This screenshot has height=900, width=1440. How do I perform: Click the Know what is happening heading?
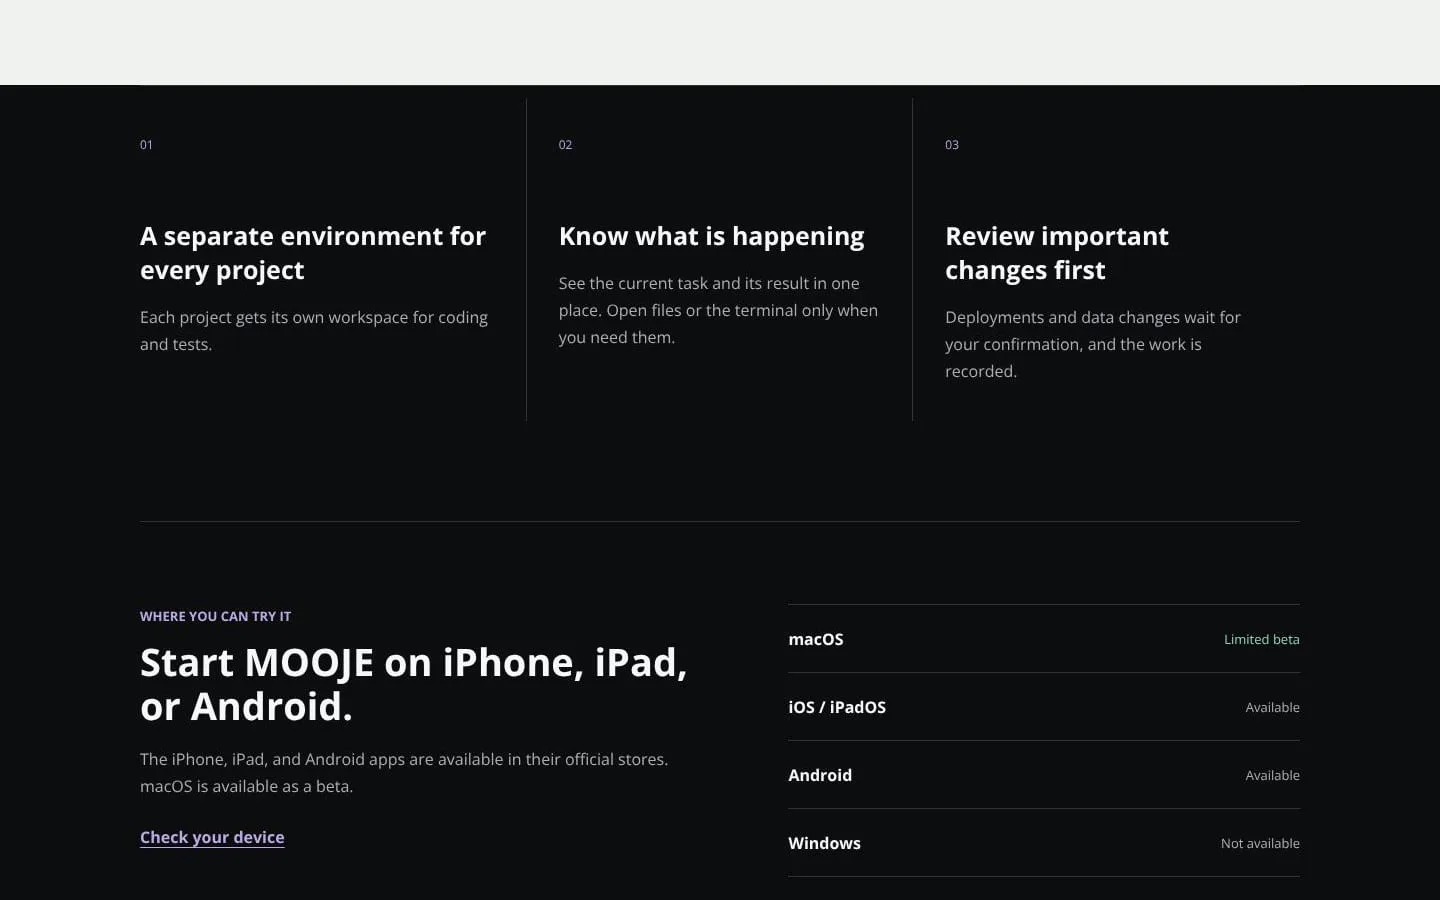click(711, 236)
